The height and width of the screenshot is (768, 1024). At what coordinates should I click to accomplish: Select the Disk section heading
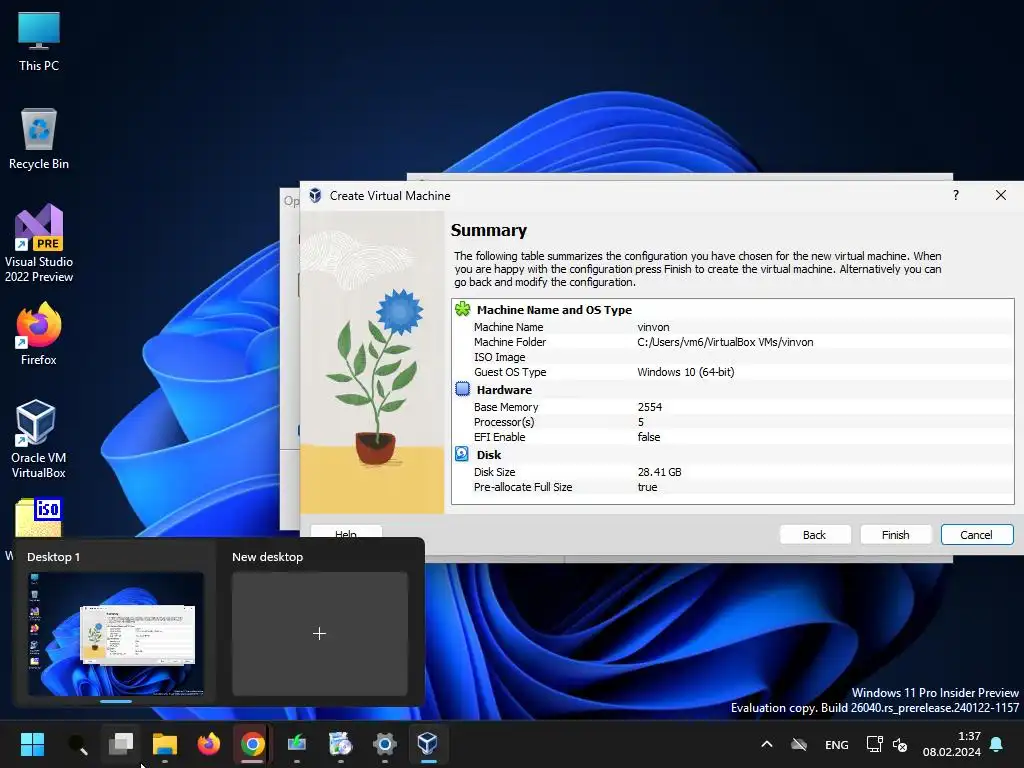(489, 455)
